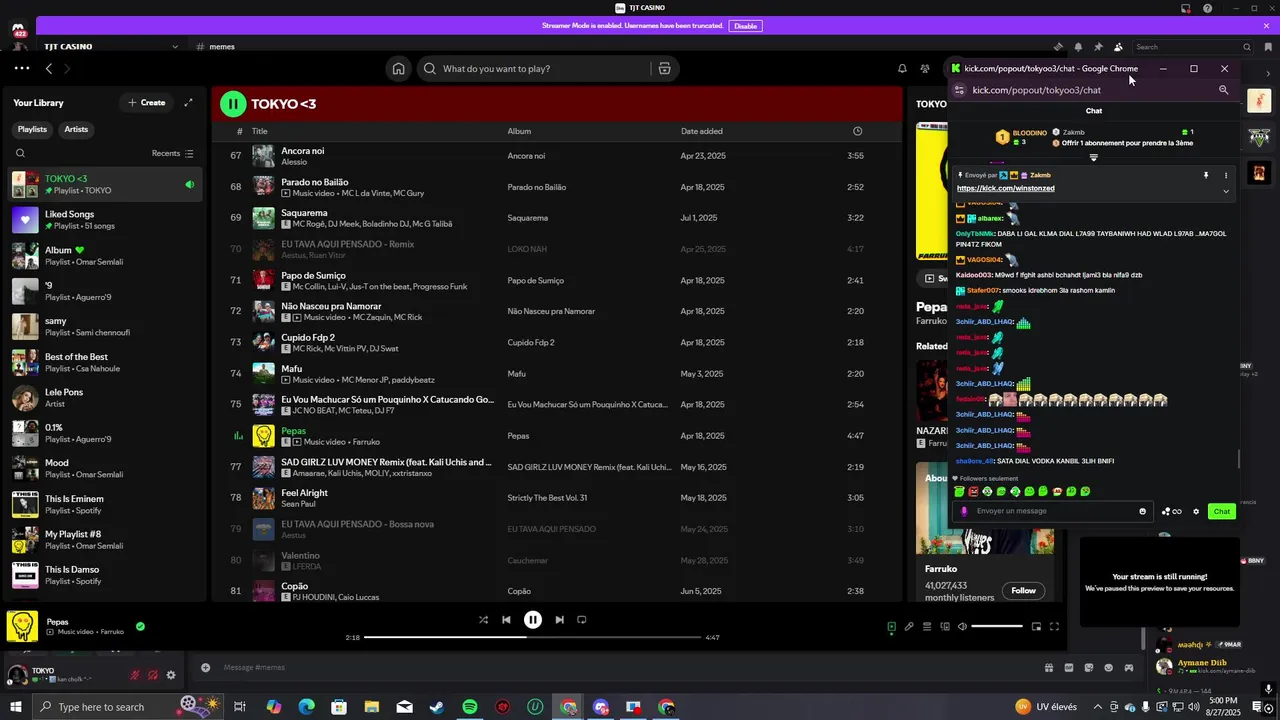Open Liked Songs playlist

[105, 219]
